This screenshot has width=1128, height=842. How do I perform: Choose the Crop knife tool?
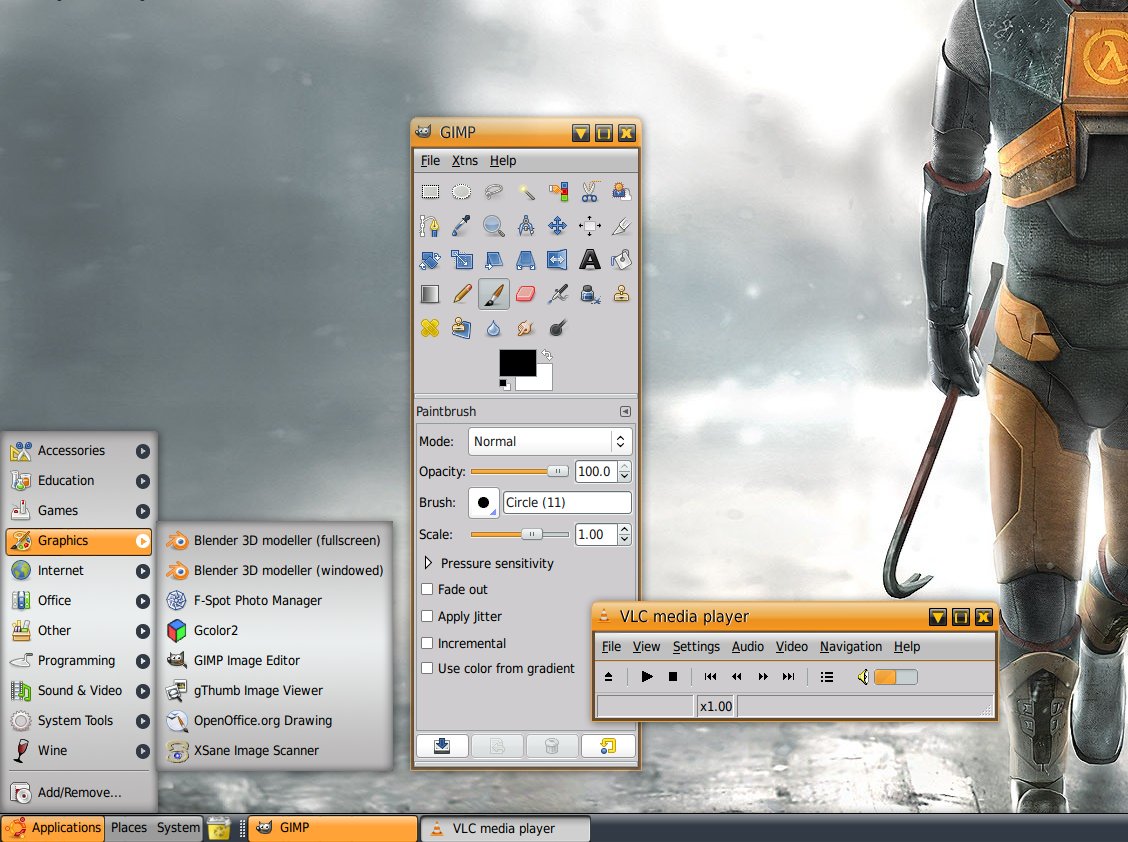(x=622, y=226)
